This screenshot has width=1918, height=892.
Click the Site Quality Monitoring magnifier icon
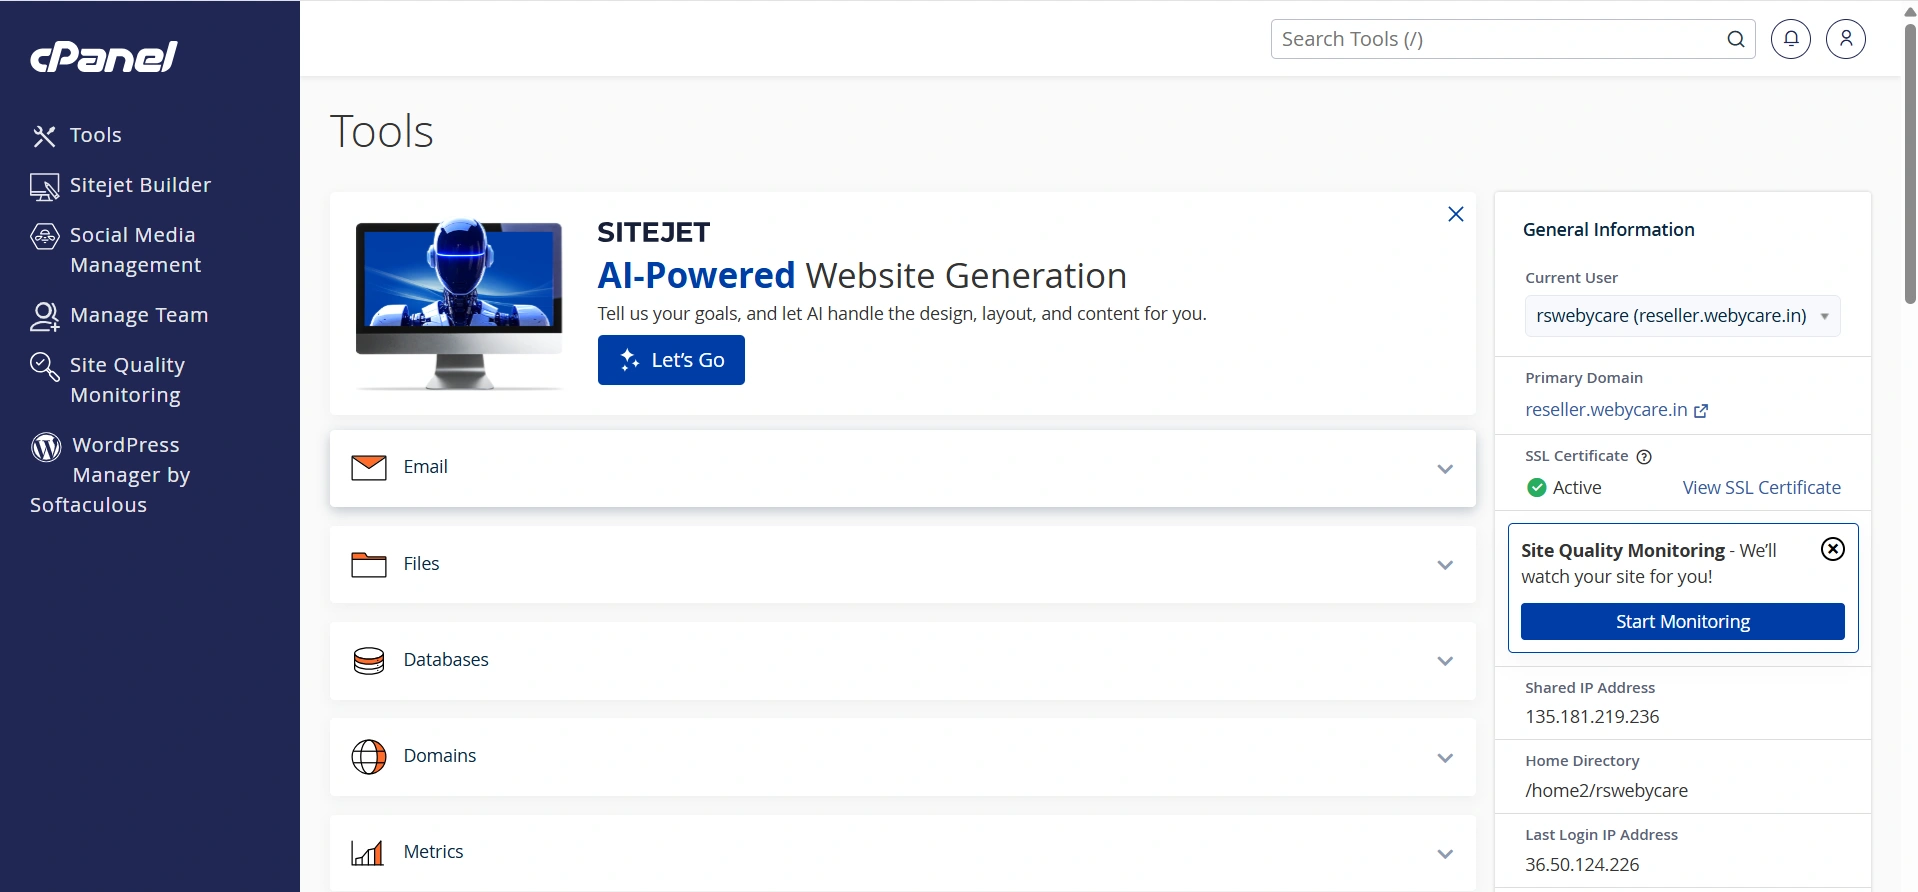click(45, 367)
